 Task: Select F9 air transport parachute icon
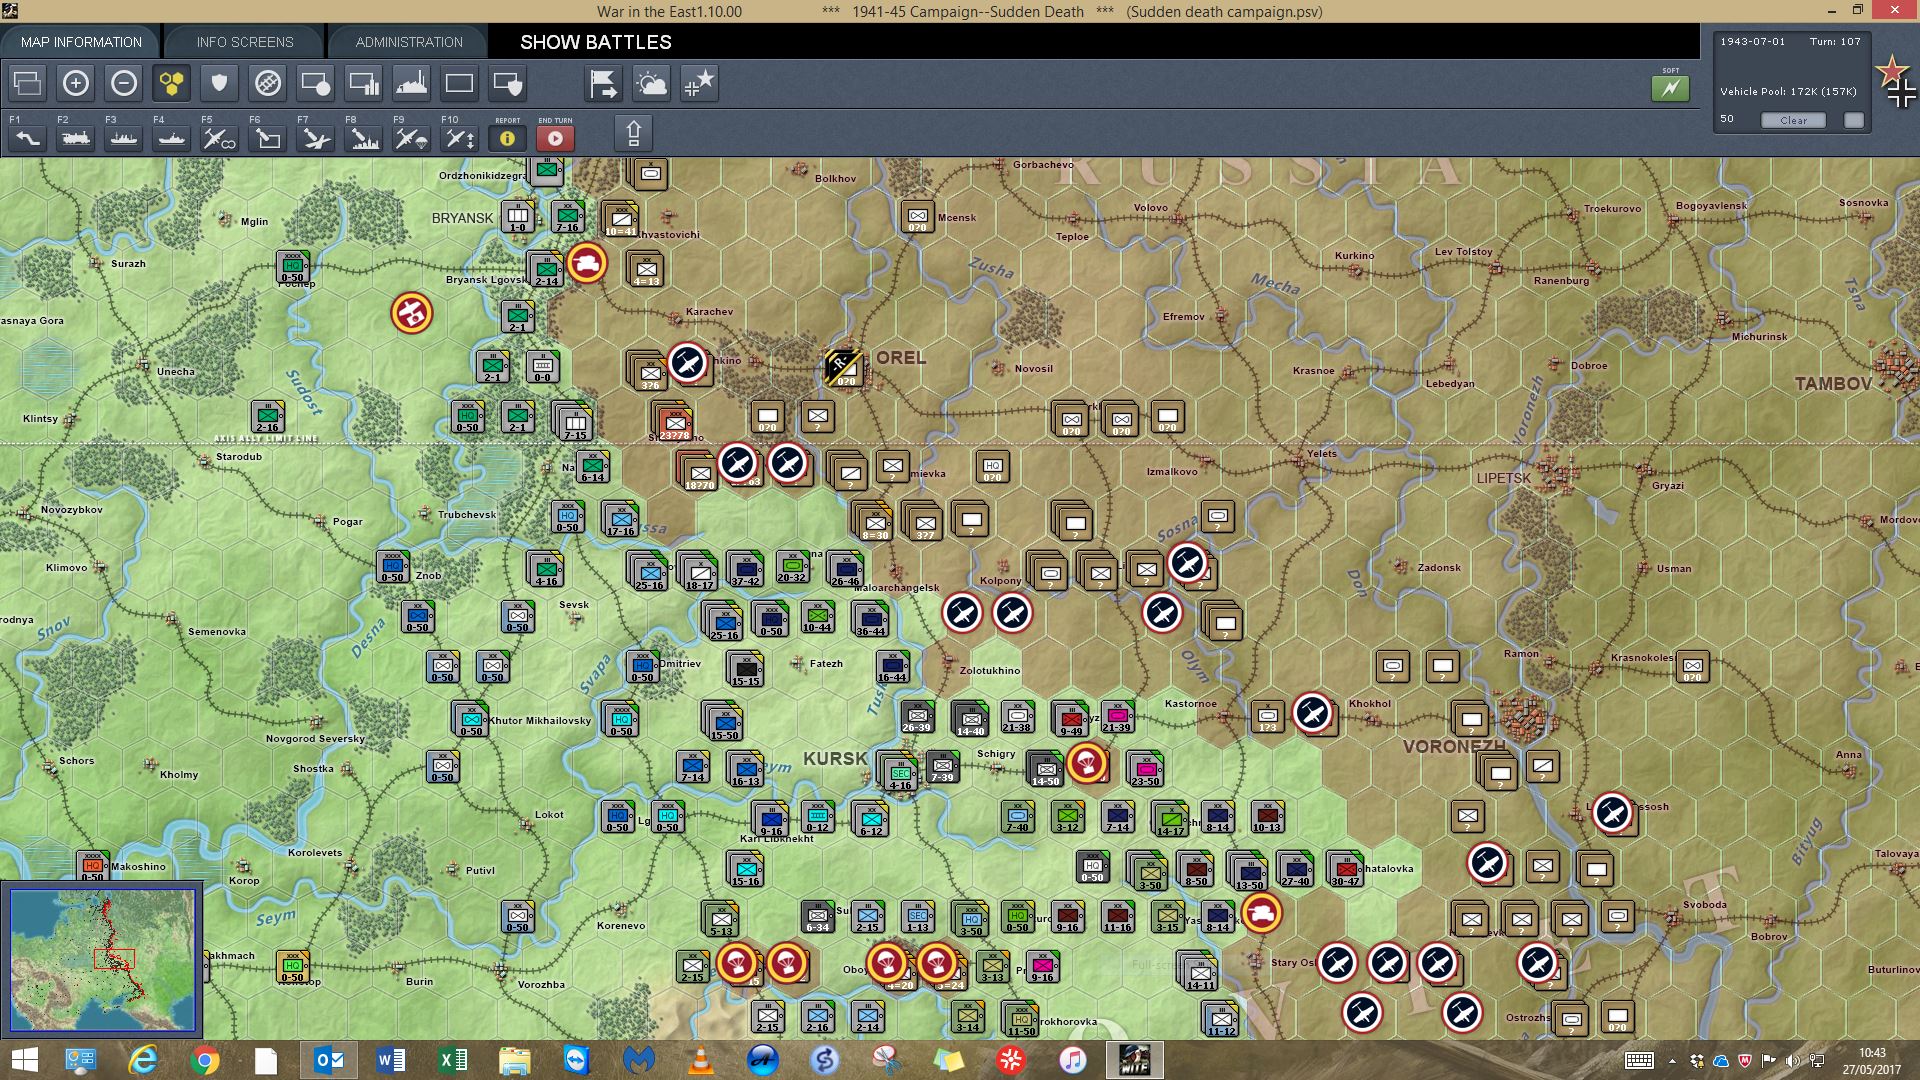(x=412, y=138)
